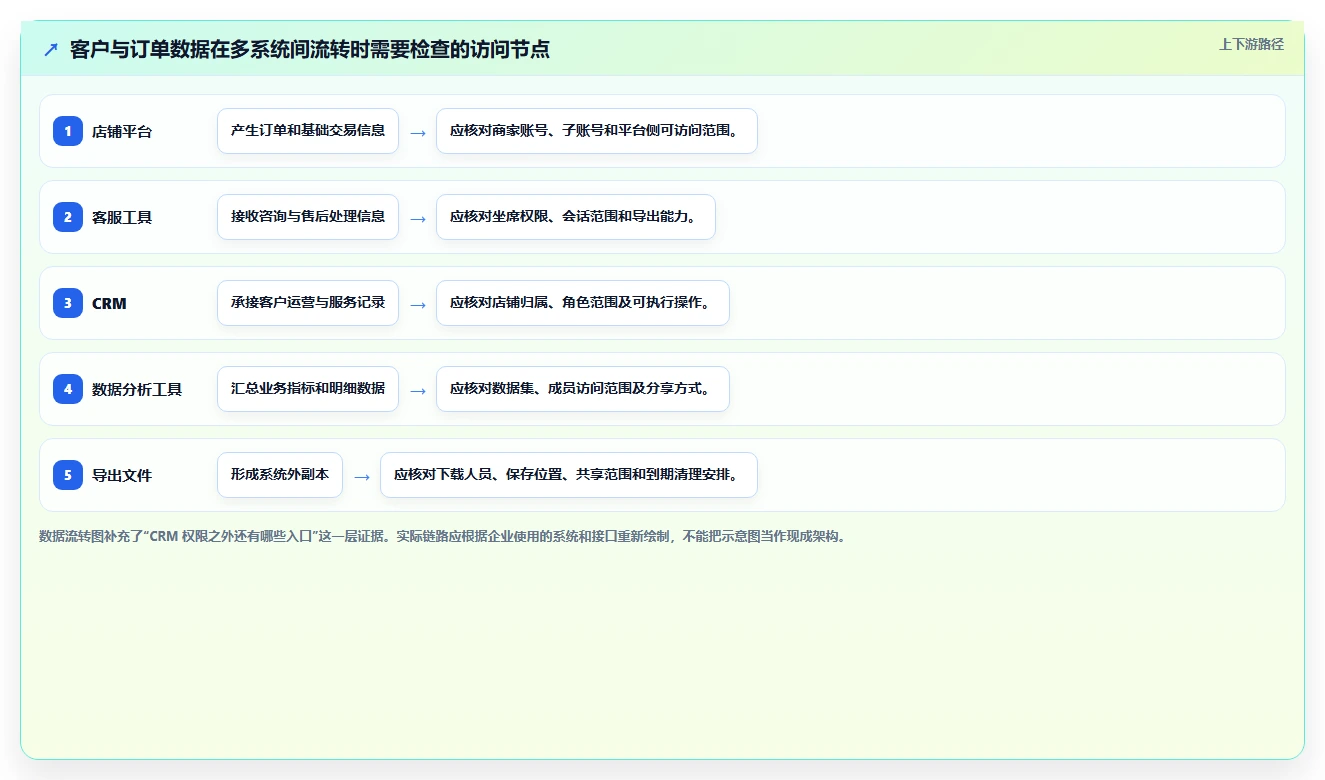Select the 导出文件 row label
The width and height of the screenshot is (1325, 780).
pos(122,475)
